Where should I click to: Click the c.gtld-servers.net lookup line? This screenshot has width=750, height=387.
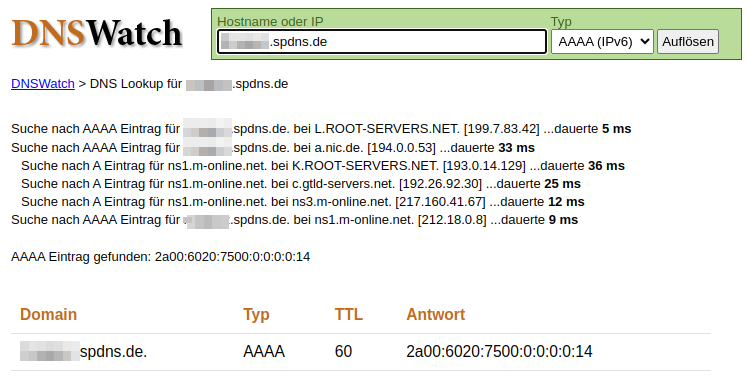[301, 184]
